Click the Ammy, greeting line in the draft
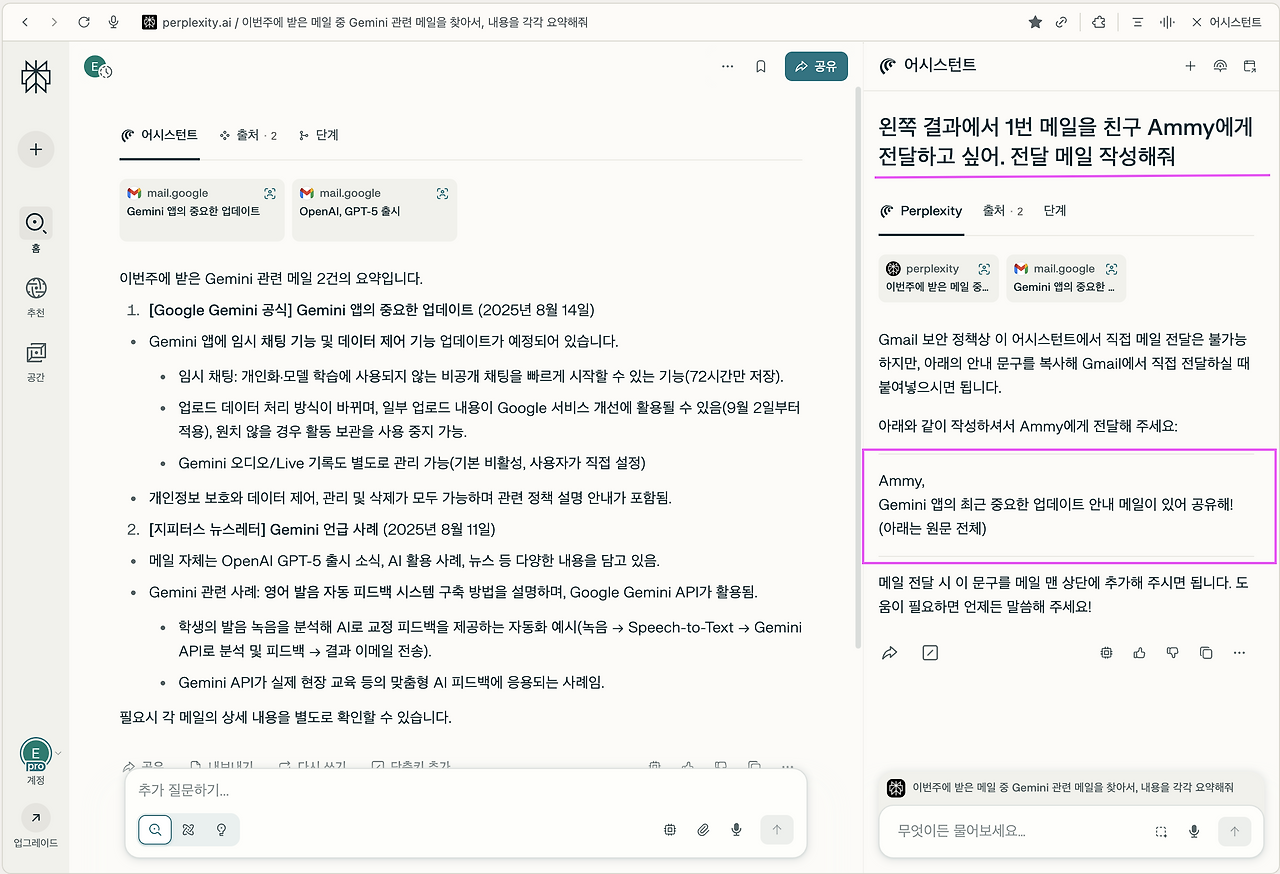Viewport: 1280px width, 874px height. click(902, 481)
